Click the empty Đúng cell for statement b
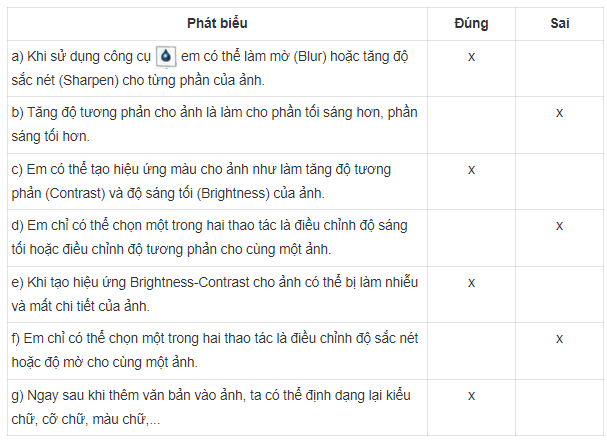 (x=471, y=122)
